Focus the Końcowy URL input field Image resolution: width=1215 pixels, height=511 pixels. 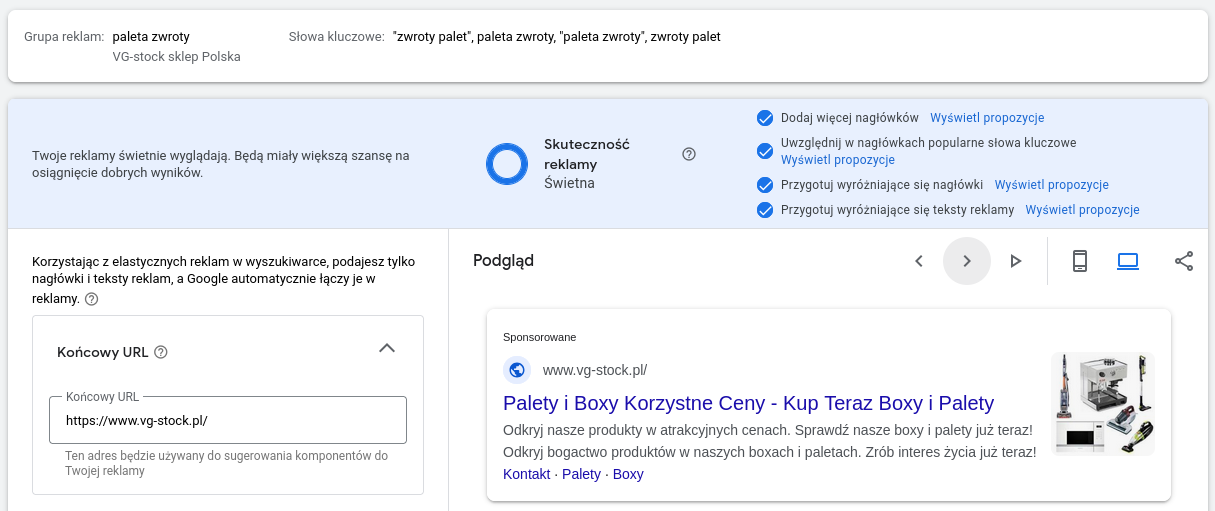[228, 420]
